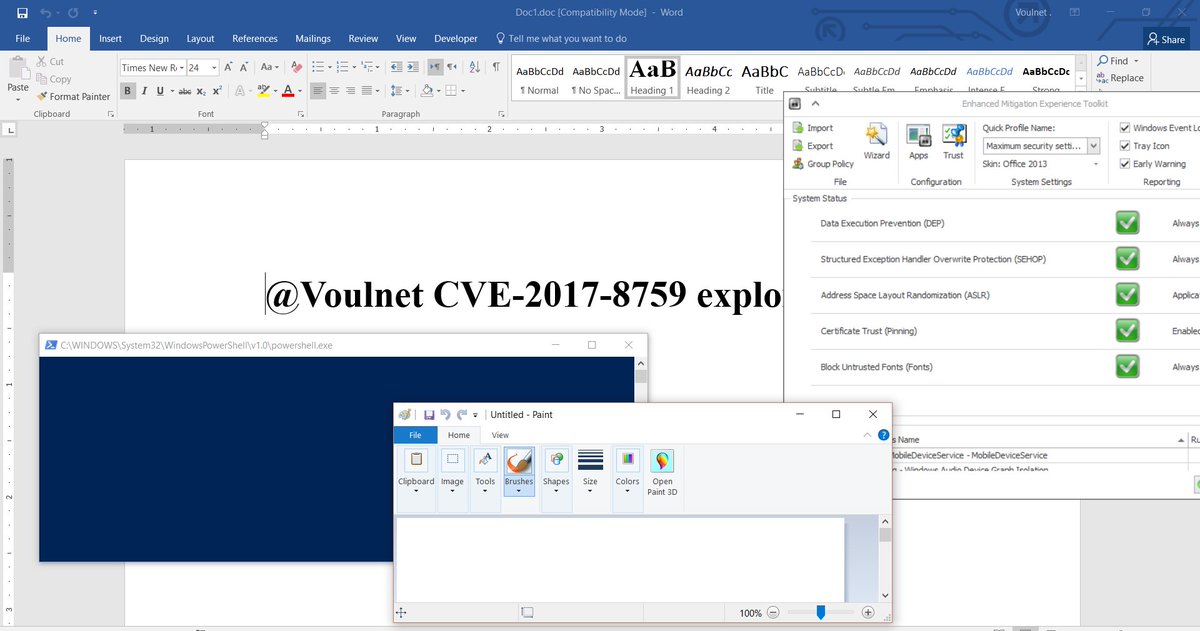
Task: Uncheck Early Warning in EMET Reporting
Action: [x=1124, y=163]
